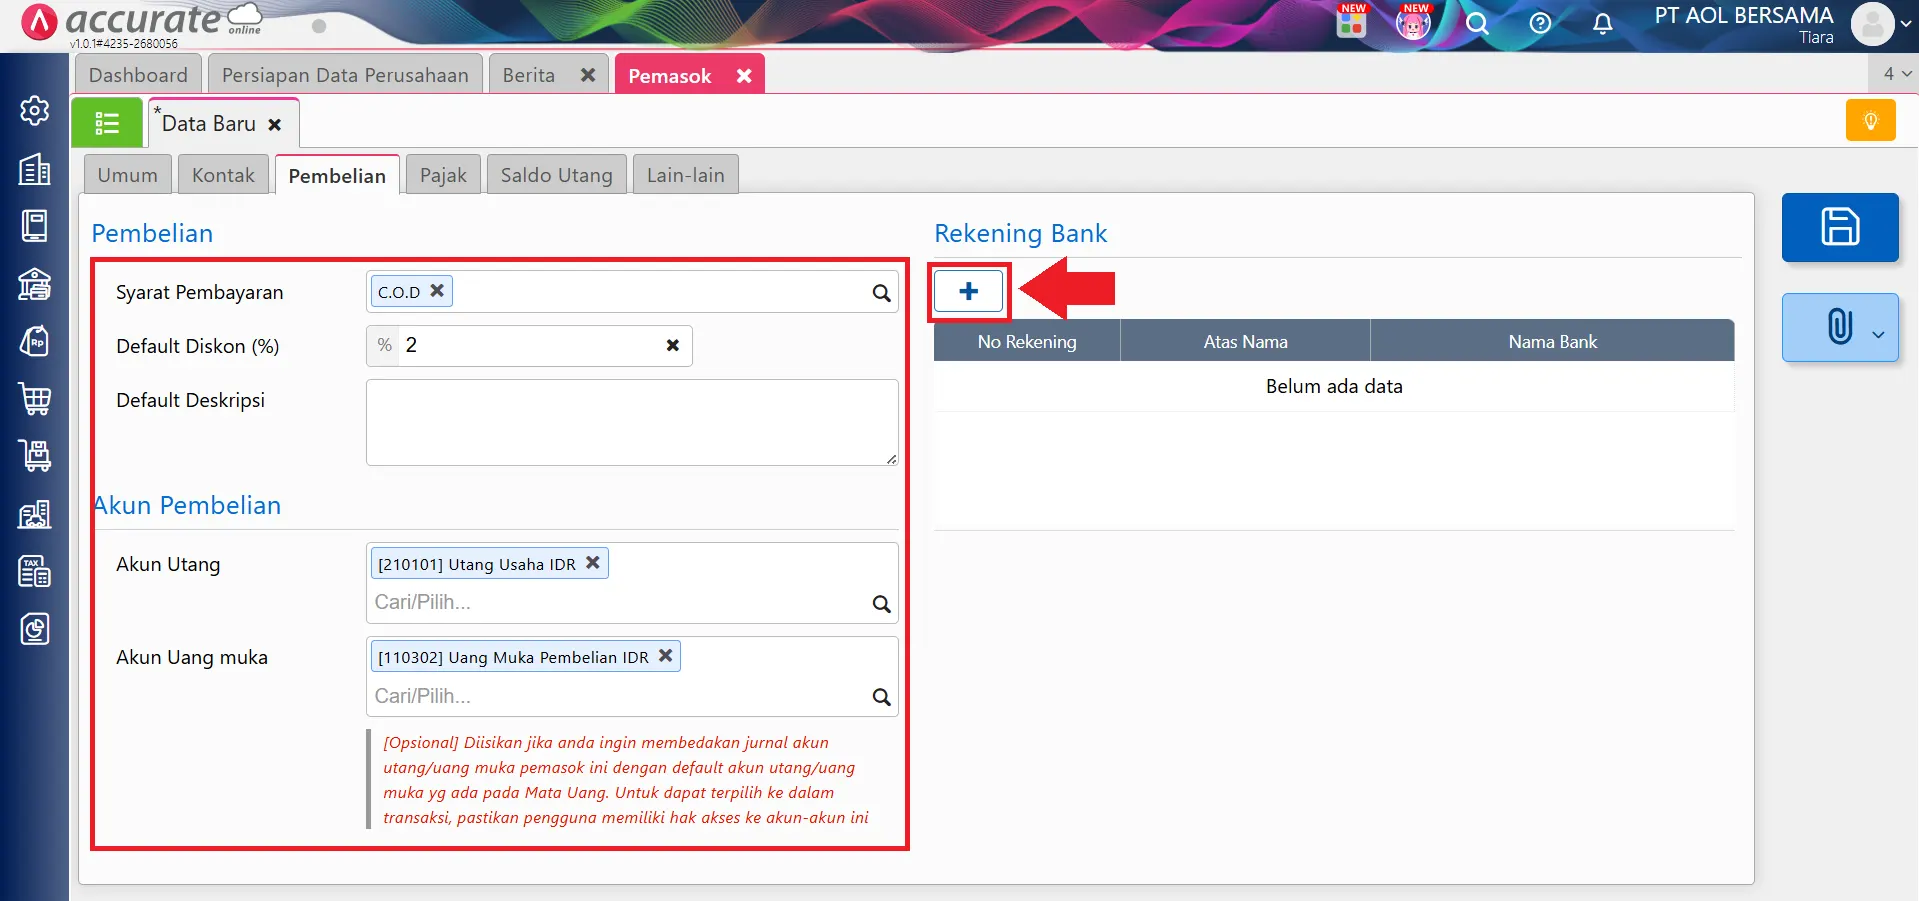Select the Pemasok tab
This screenshot has height=901, width=1919.
point(670,76)
